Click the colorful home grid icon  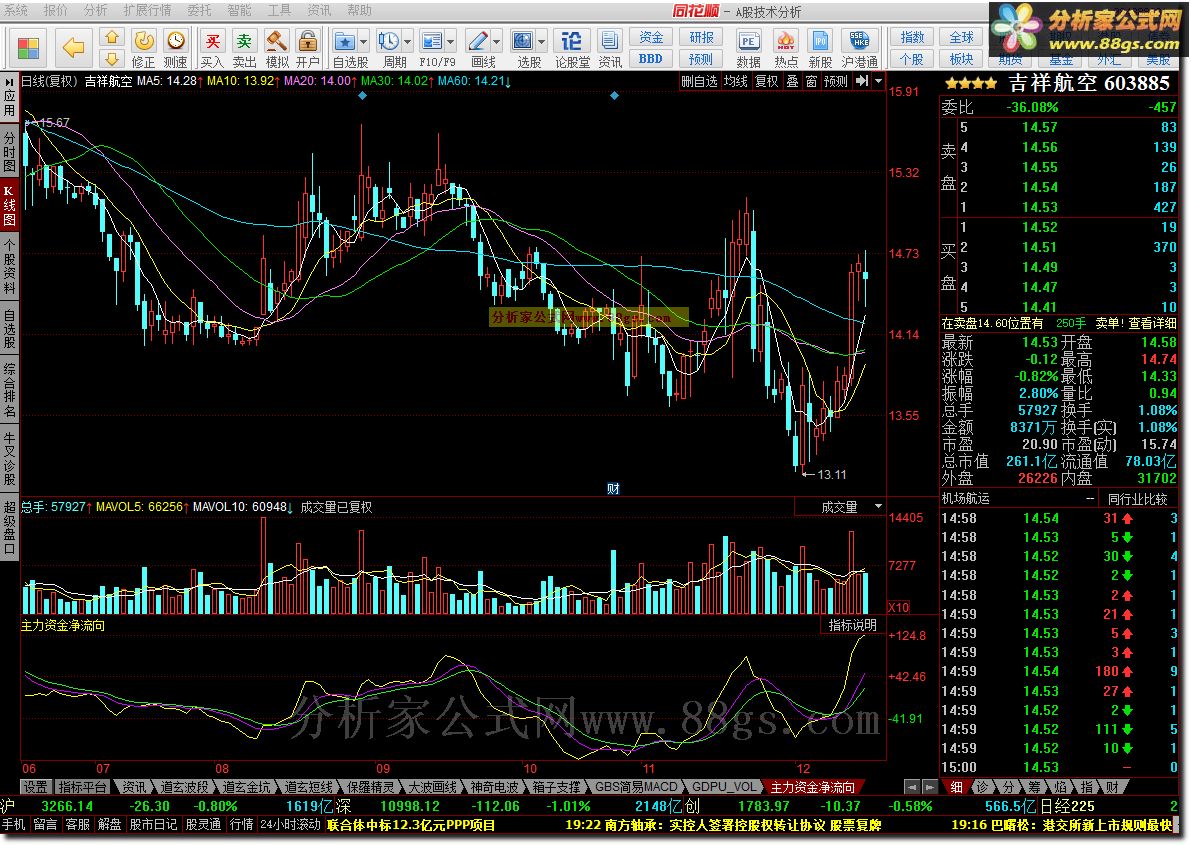[x=28, y=48]
